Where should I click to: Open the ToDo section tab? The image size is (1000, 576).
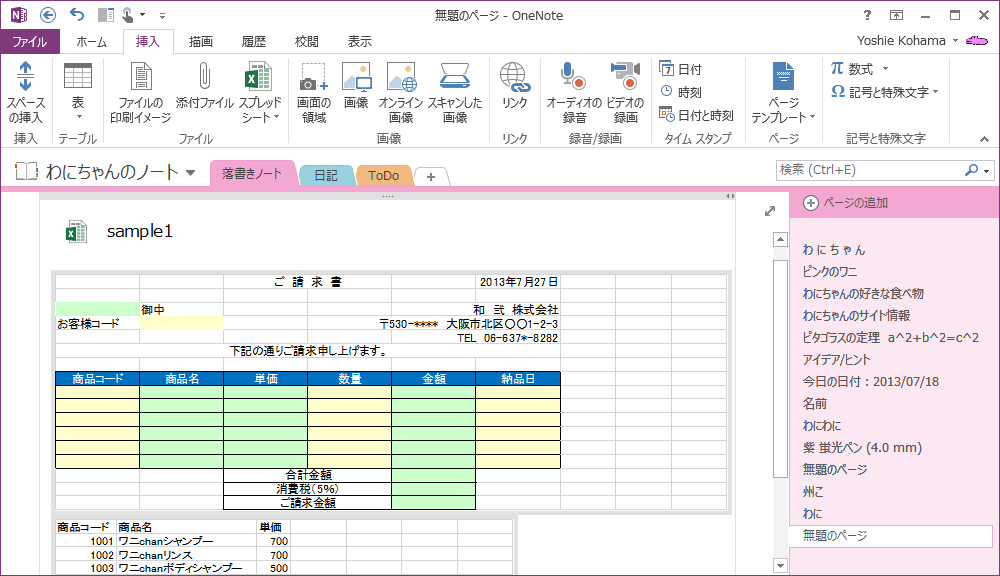(x=383, y=175)
